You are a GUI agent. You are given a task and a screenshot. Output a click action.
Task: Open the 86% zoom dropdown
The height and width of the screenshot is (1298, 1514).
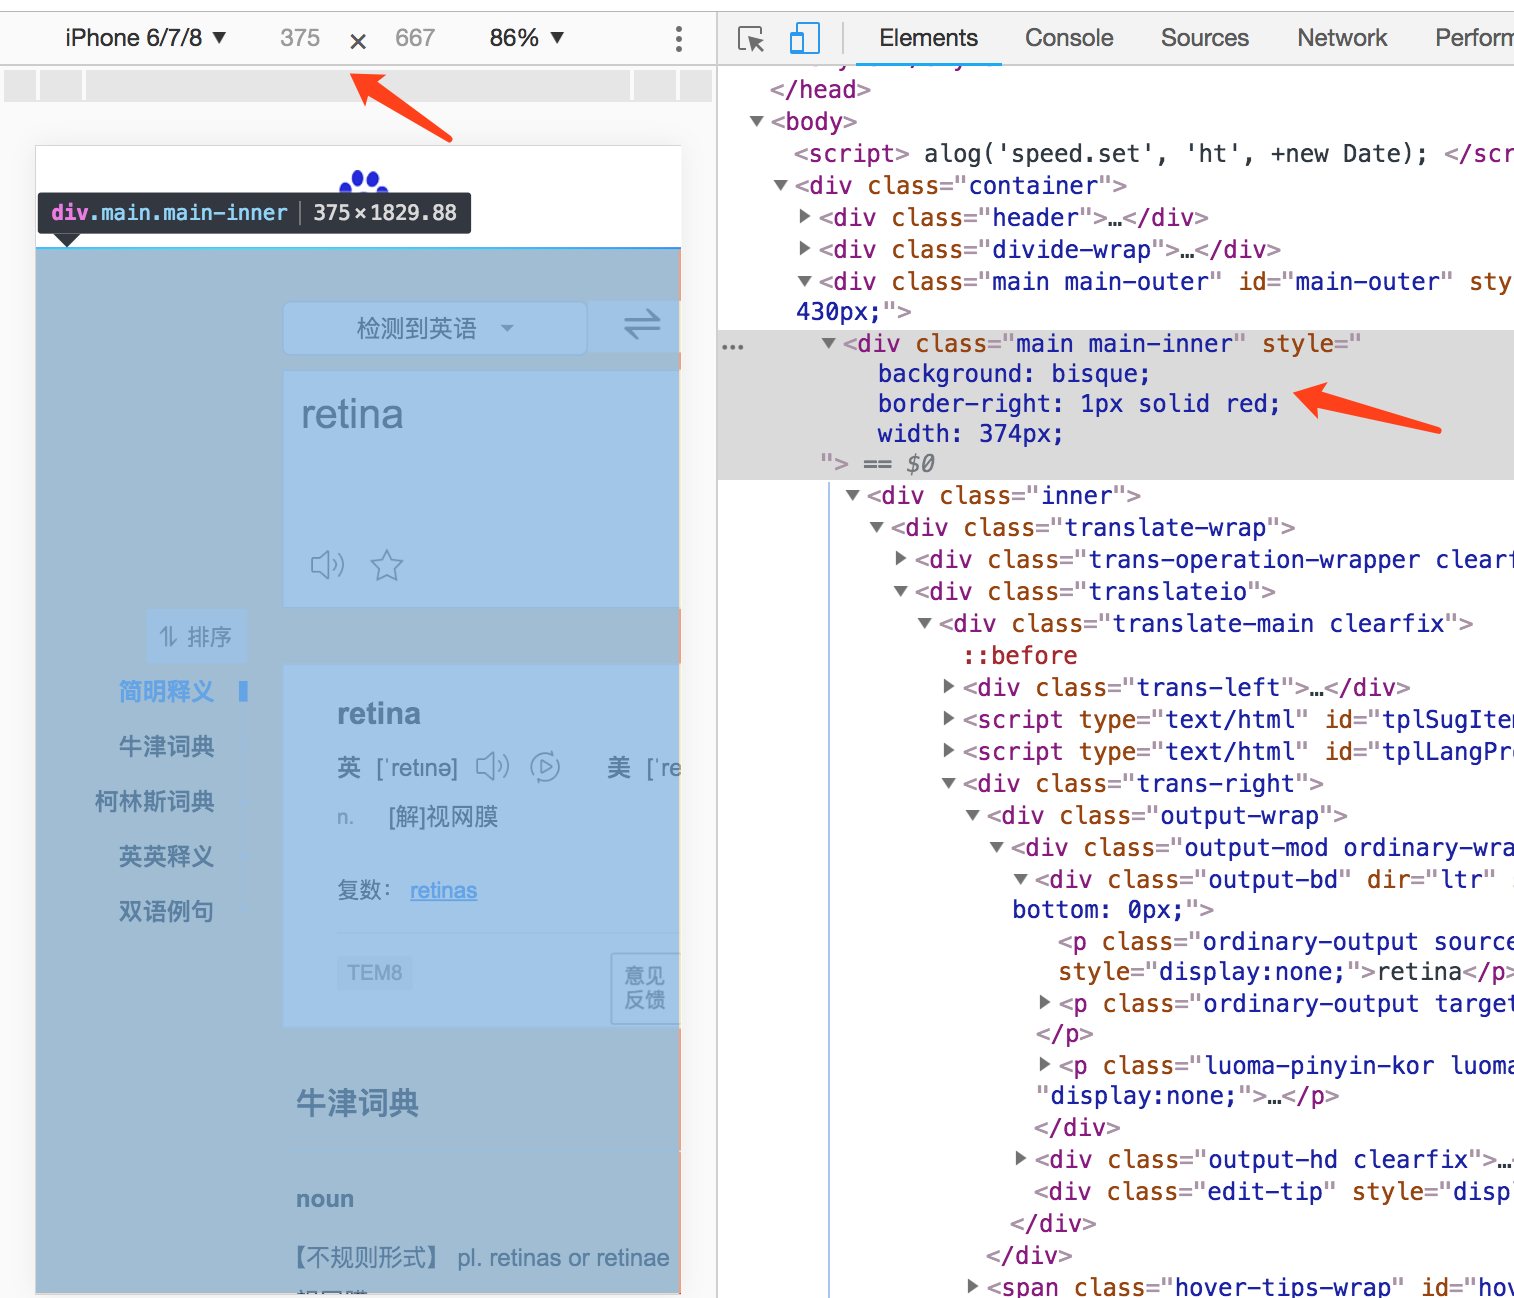(x=527, y=38)
